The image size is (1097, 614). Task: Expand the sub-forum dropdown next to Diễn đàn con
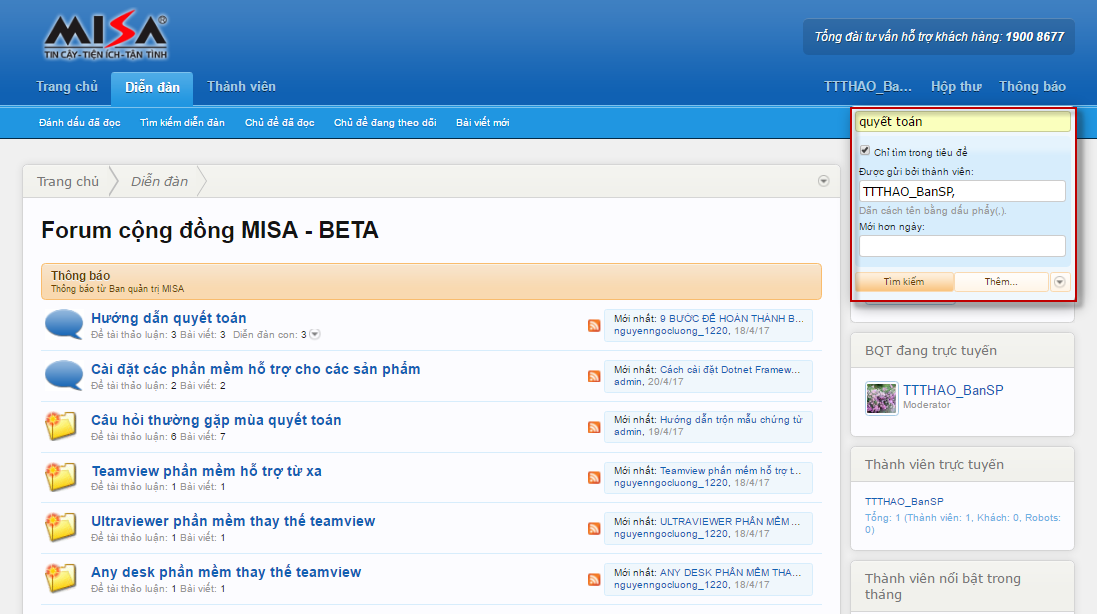(x=315, y=334)
